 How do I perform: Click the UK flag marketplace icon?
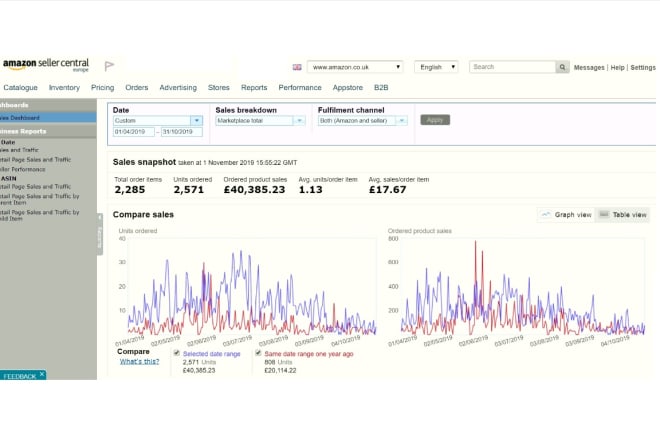(297, 67)
